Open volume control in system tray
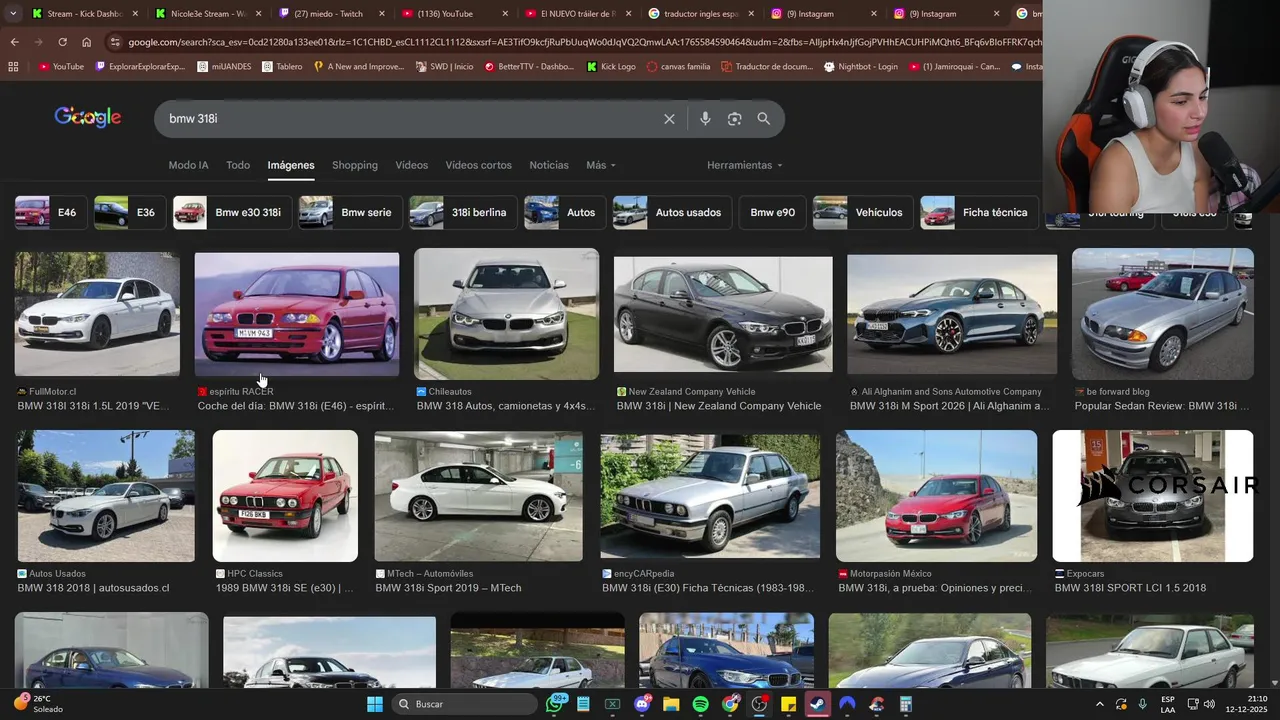The height and width of the screenshot is (720, 1280). tap(1209, 704)
